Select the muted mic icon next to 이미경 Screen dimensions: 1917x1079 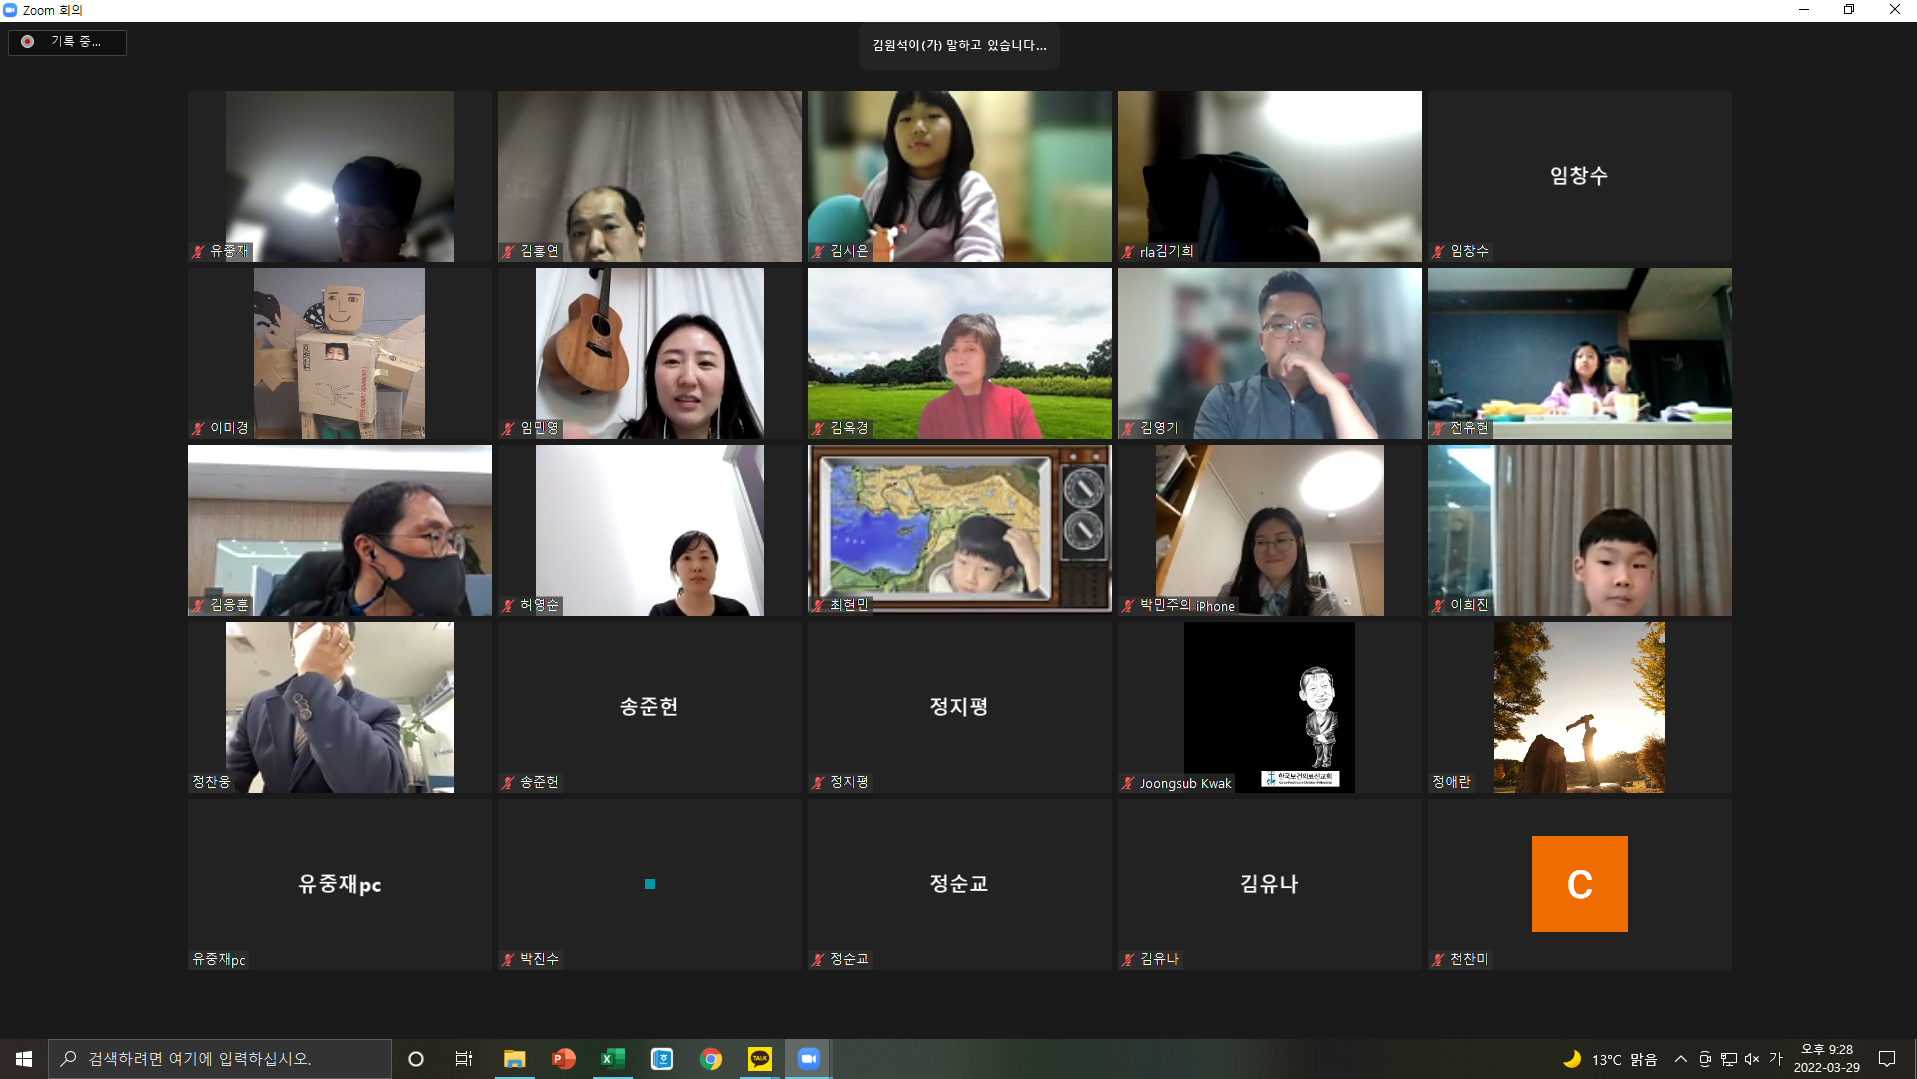point(198,428)
